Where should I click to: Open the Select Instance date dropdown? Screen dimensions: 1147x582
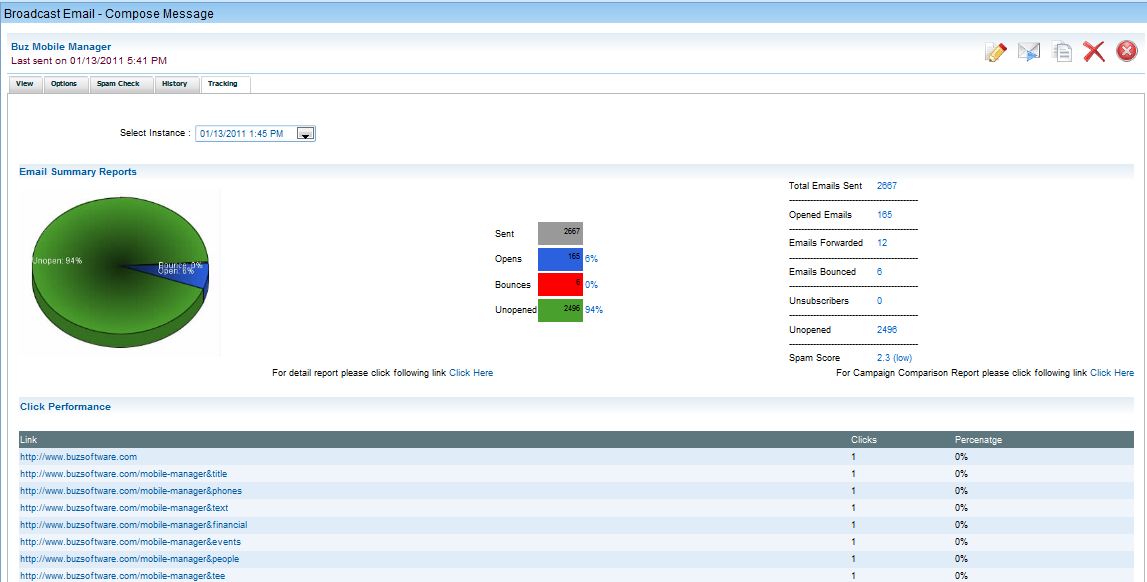pos(307,133)
